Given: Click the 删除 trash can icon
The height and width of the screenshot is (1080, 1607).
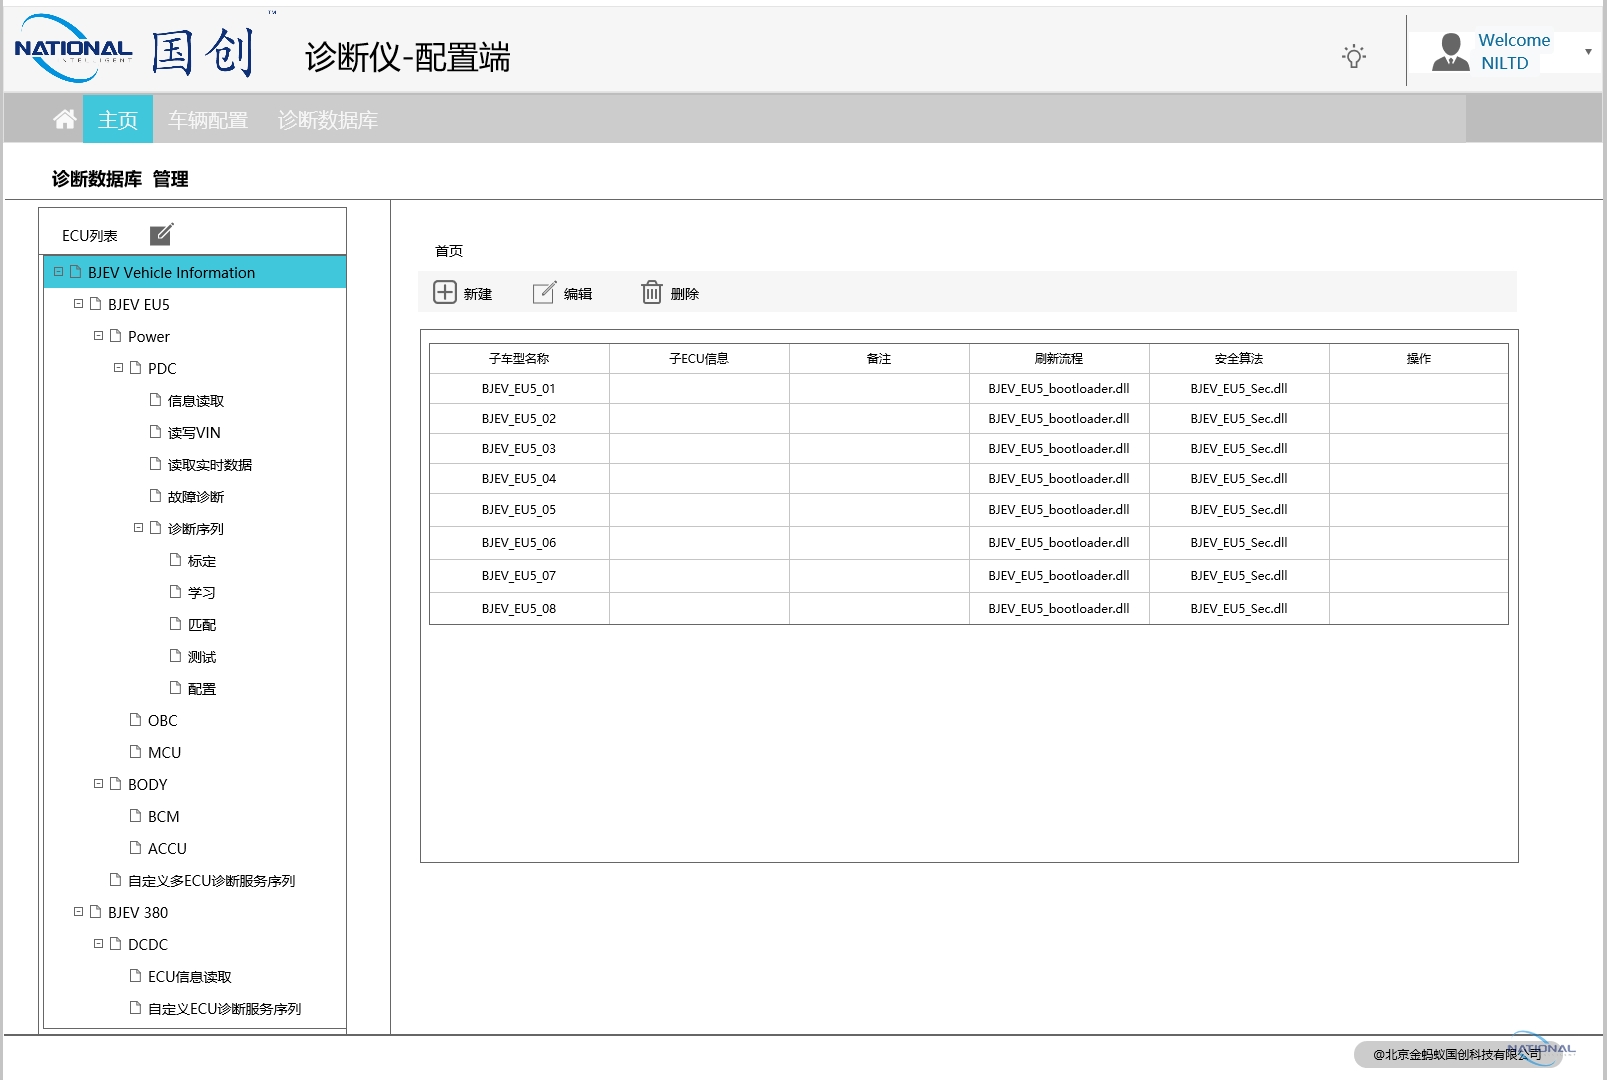Looking at the screenshot, I should [652, 292].
